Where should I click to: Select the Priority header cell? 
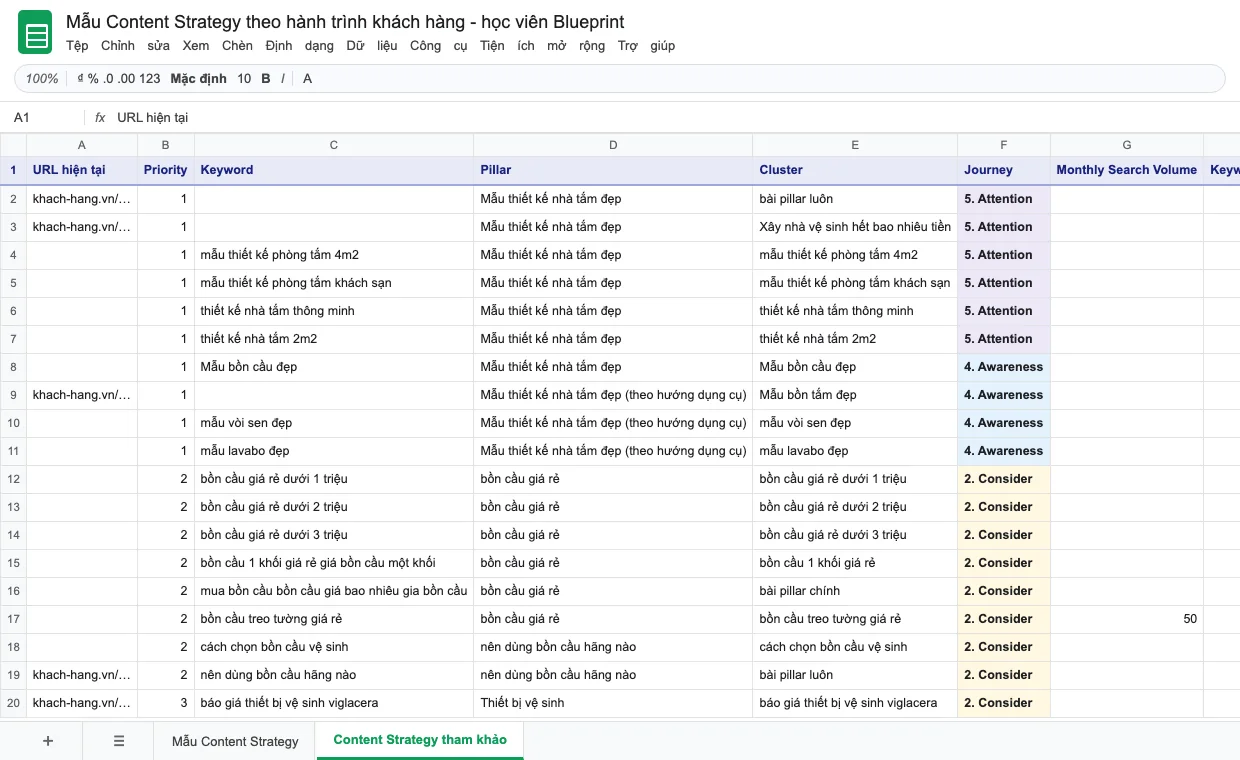pyautogui.click(x=166, y=170)
